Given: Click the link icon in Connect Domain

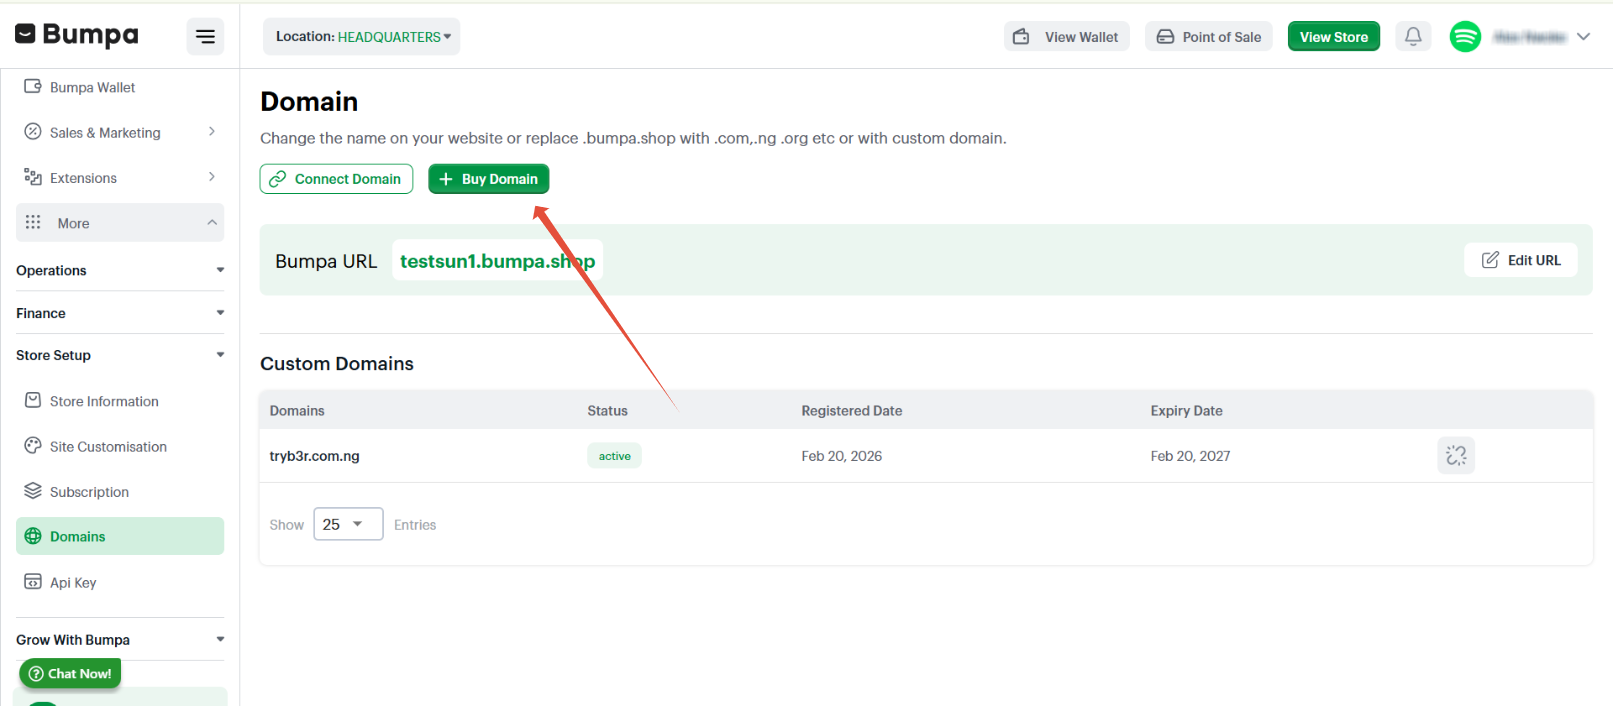Looking at the screenshot, I should click(278, 179).
